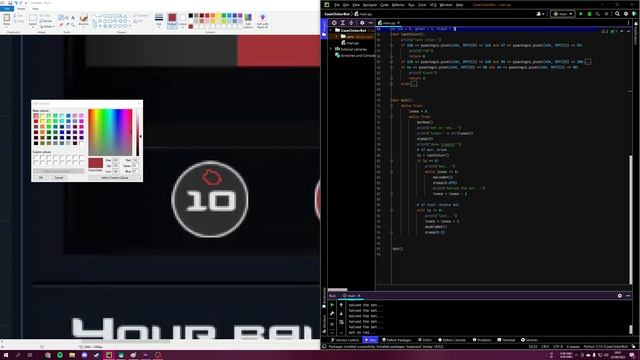
Task: Open the Python Packages tool tab
Action: (397, 340)
